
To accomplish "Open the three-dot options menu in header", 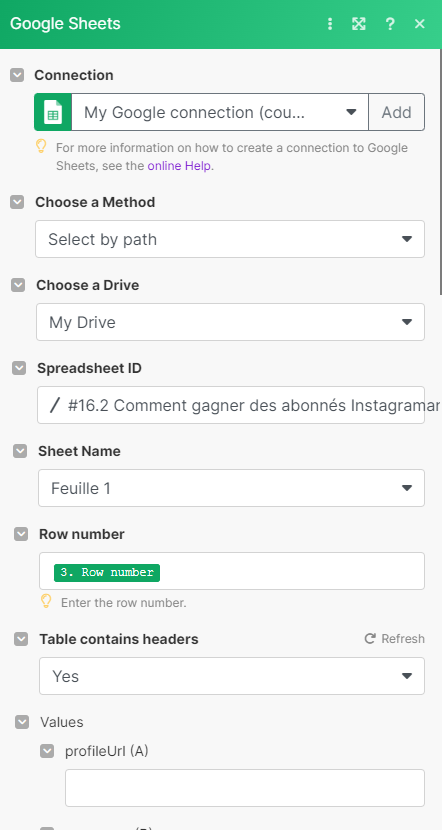I will click(x=330, y=24).
